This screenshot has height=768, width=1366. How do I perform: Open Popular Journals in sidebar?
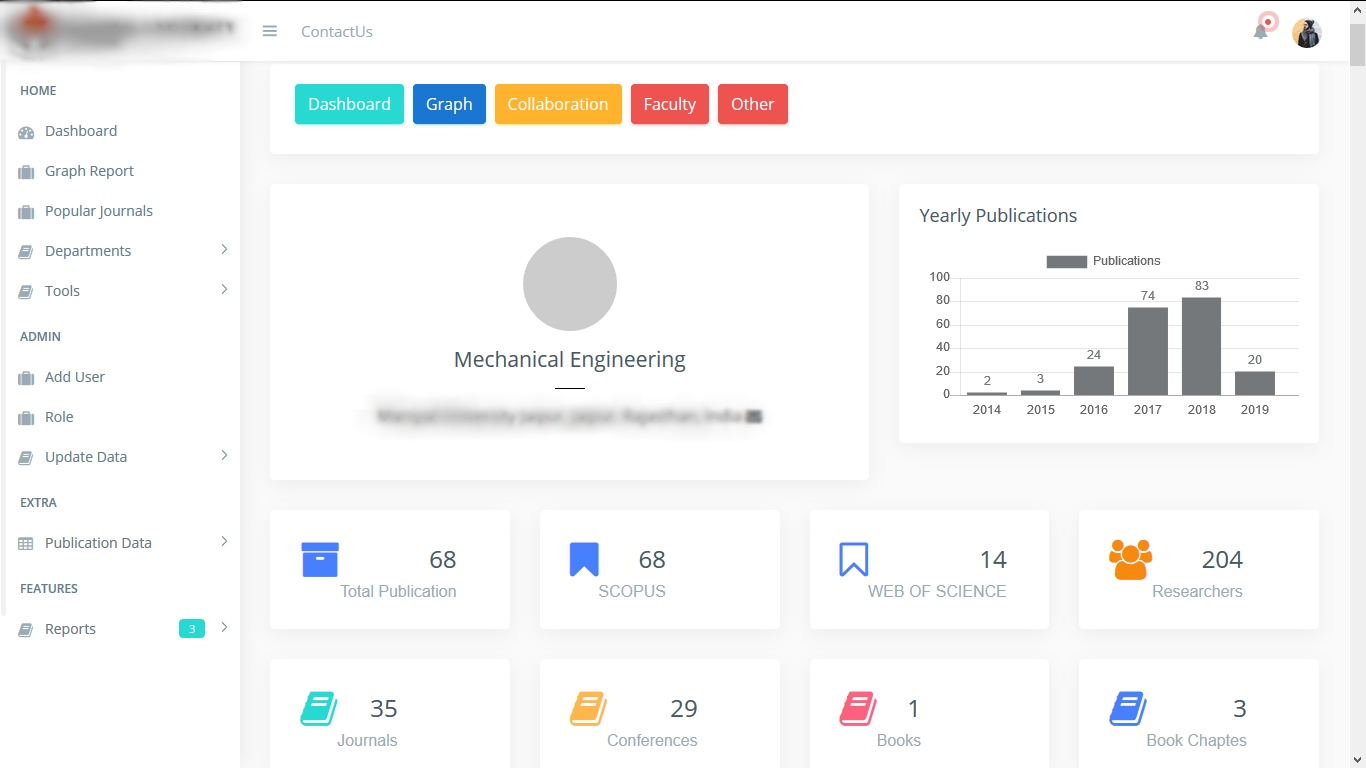[x=98, y=211]
